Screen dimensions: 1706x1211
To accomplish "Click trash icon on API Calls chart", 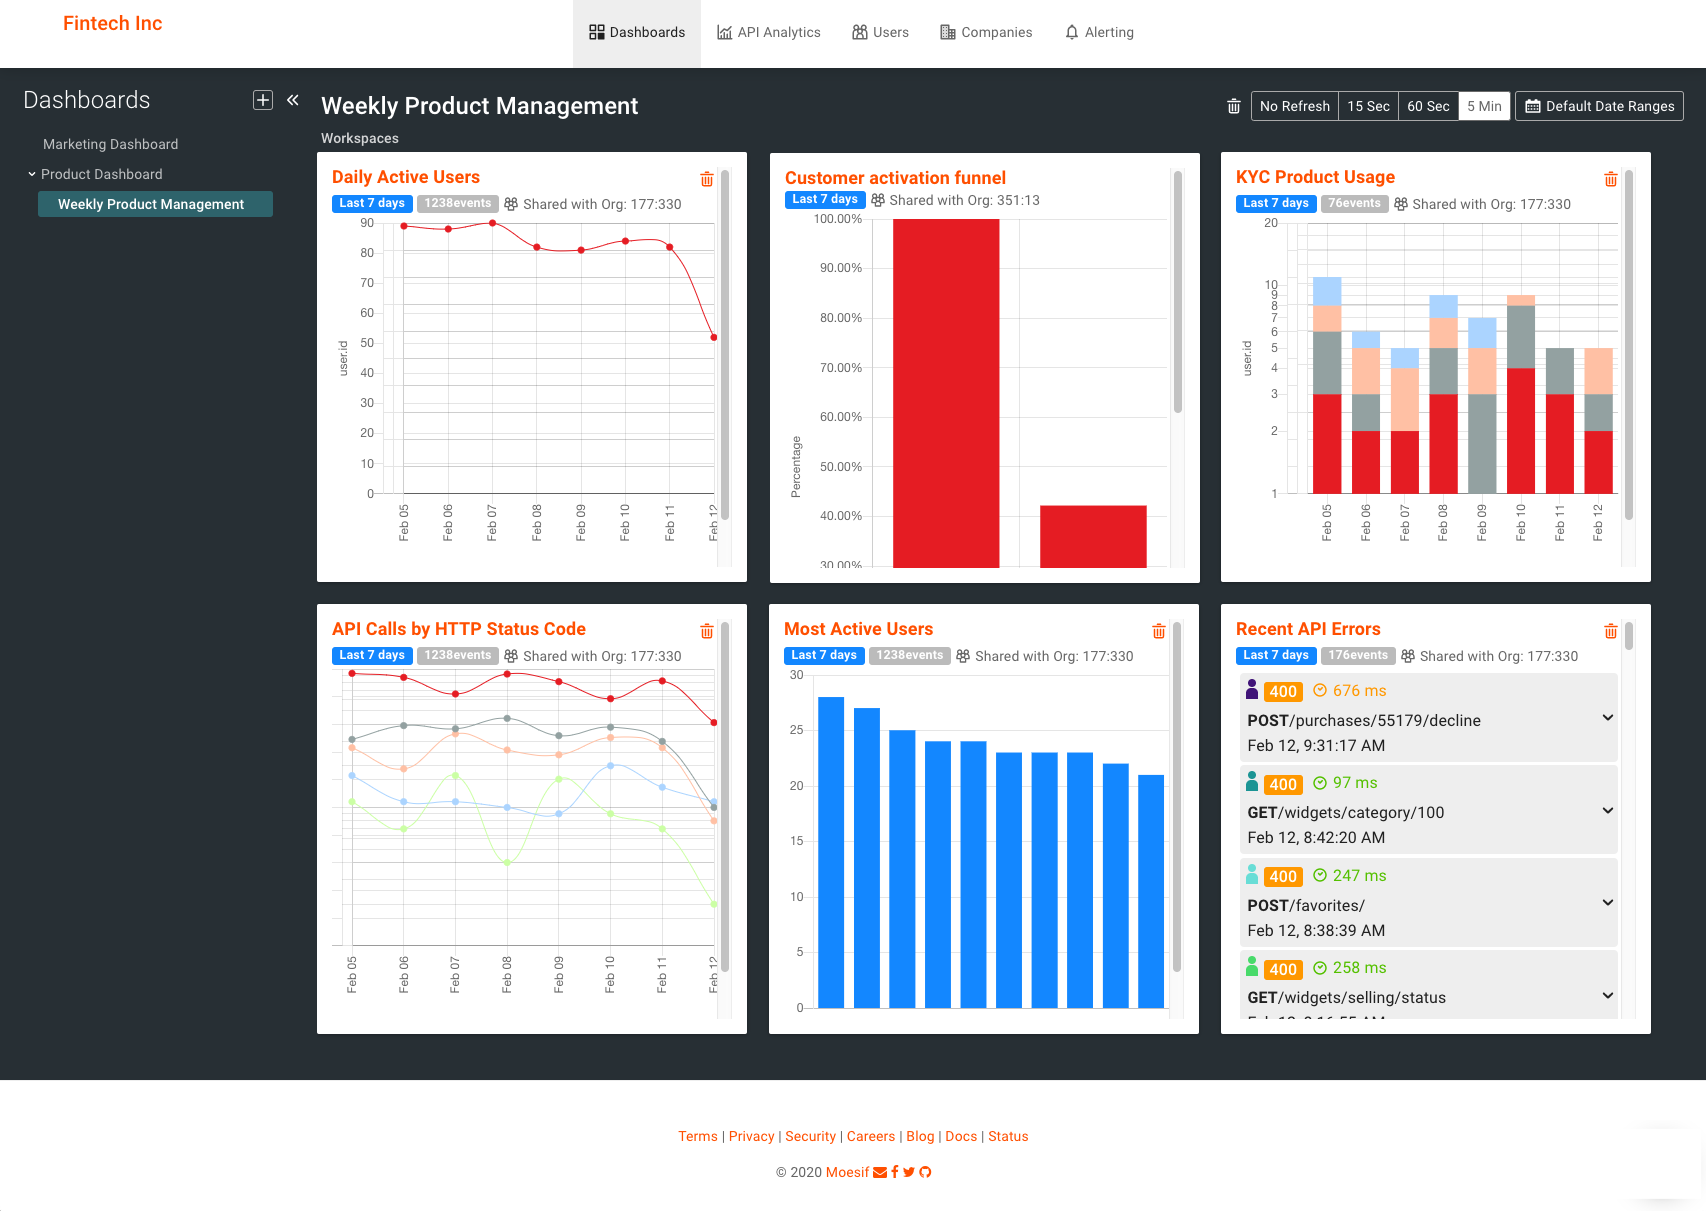I will pos(707,631).
